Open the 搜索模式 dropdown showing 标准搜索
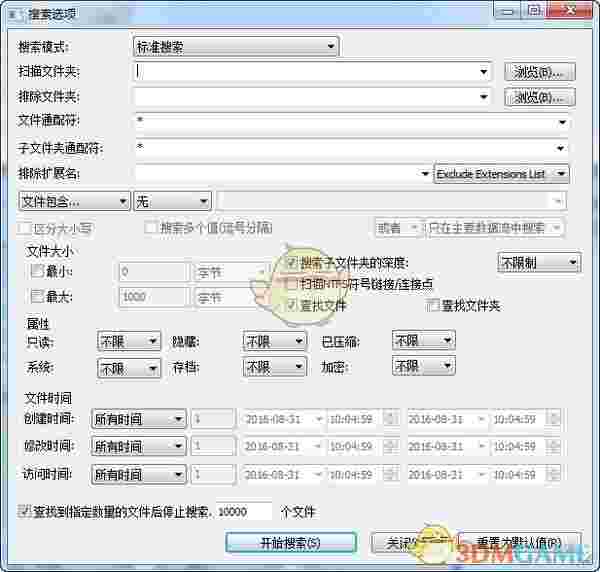 236,47
